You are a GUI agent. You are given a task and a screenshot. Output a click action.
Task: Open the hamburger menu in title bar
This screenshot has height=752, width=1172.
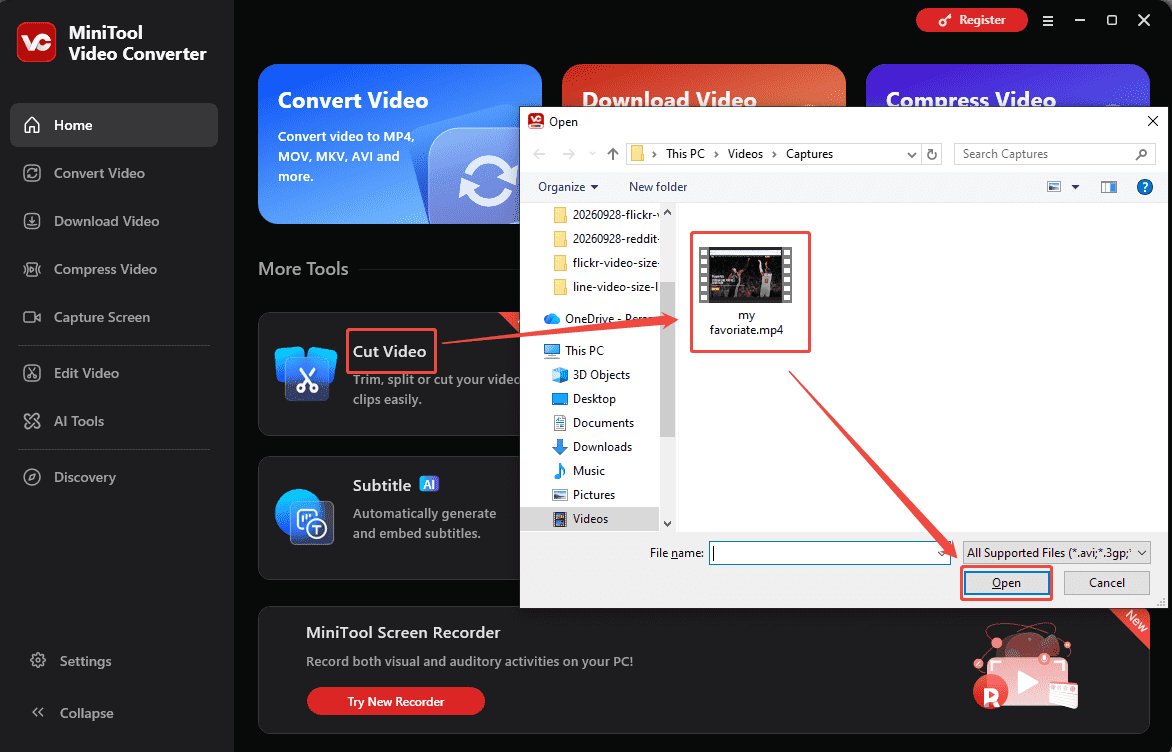[1048, 21]
